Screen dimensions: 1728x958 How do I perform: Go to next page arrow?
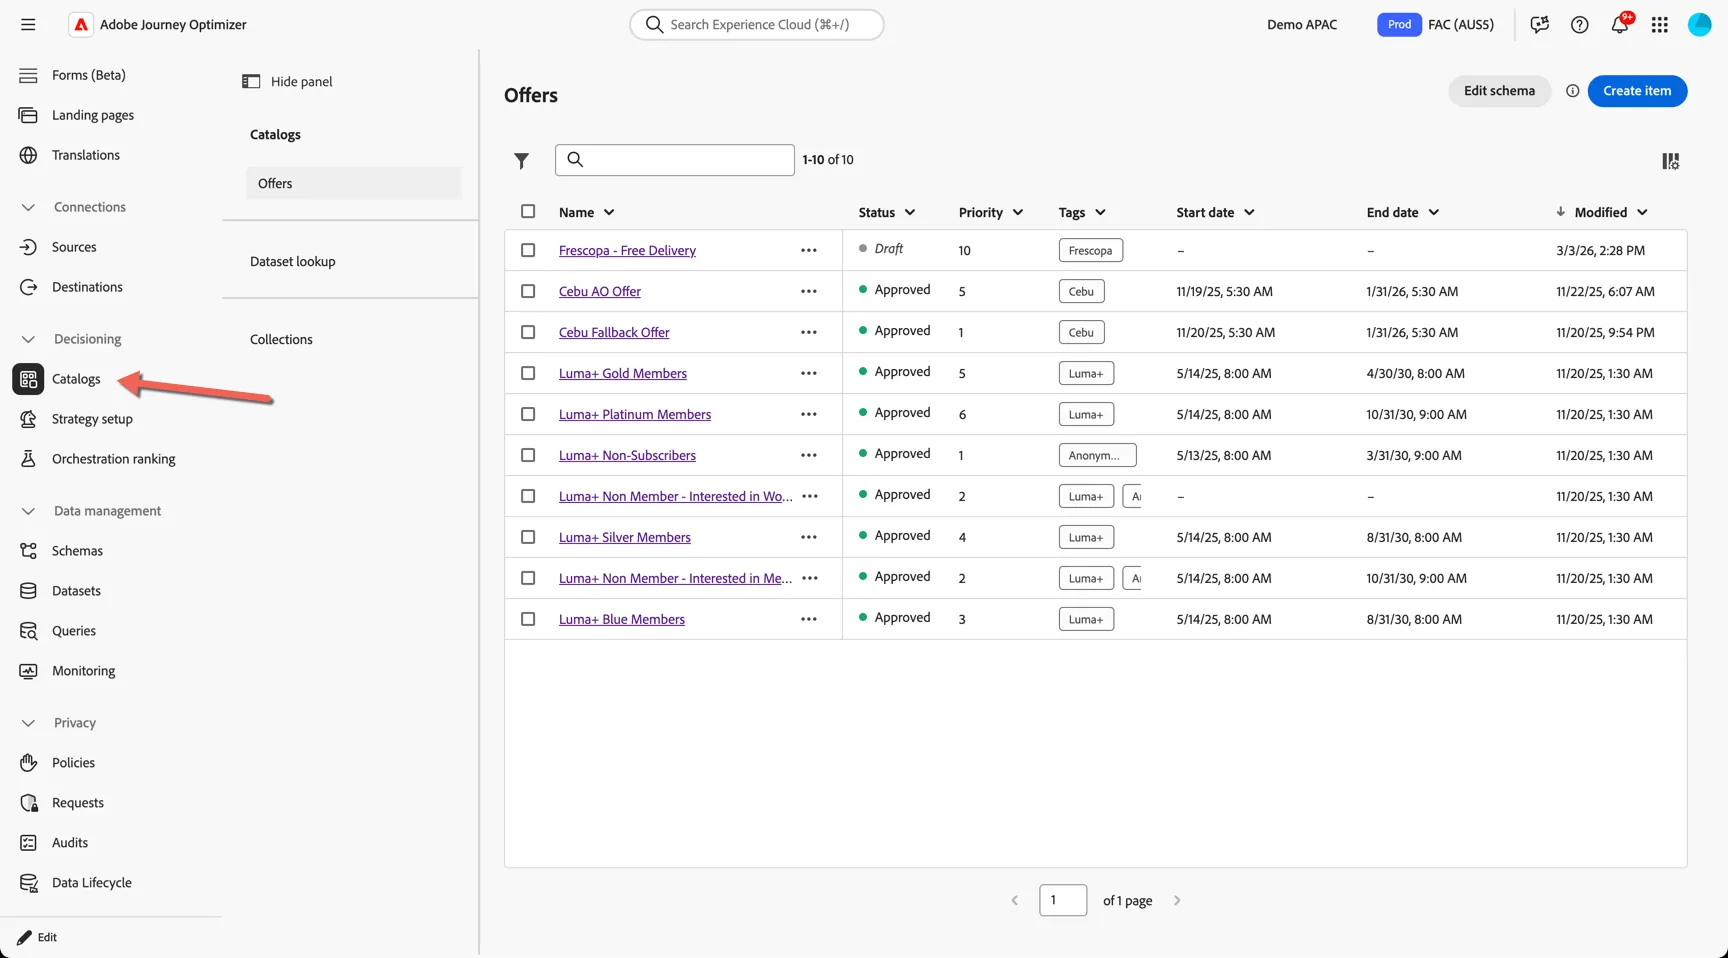click(x=1177, y=900)
